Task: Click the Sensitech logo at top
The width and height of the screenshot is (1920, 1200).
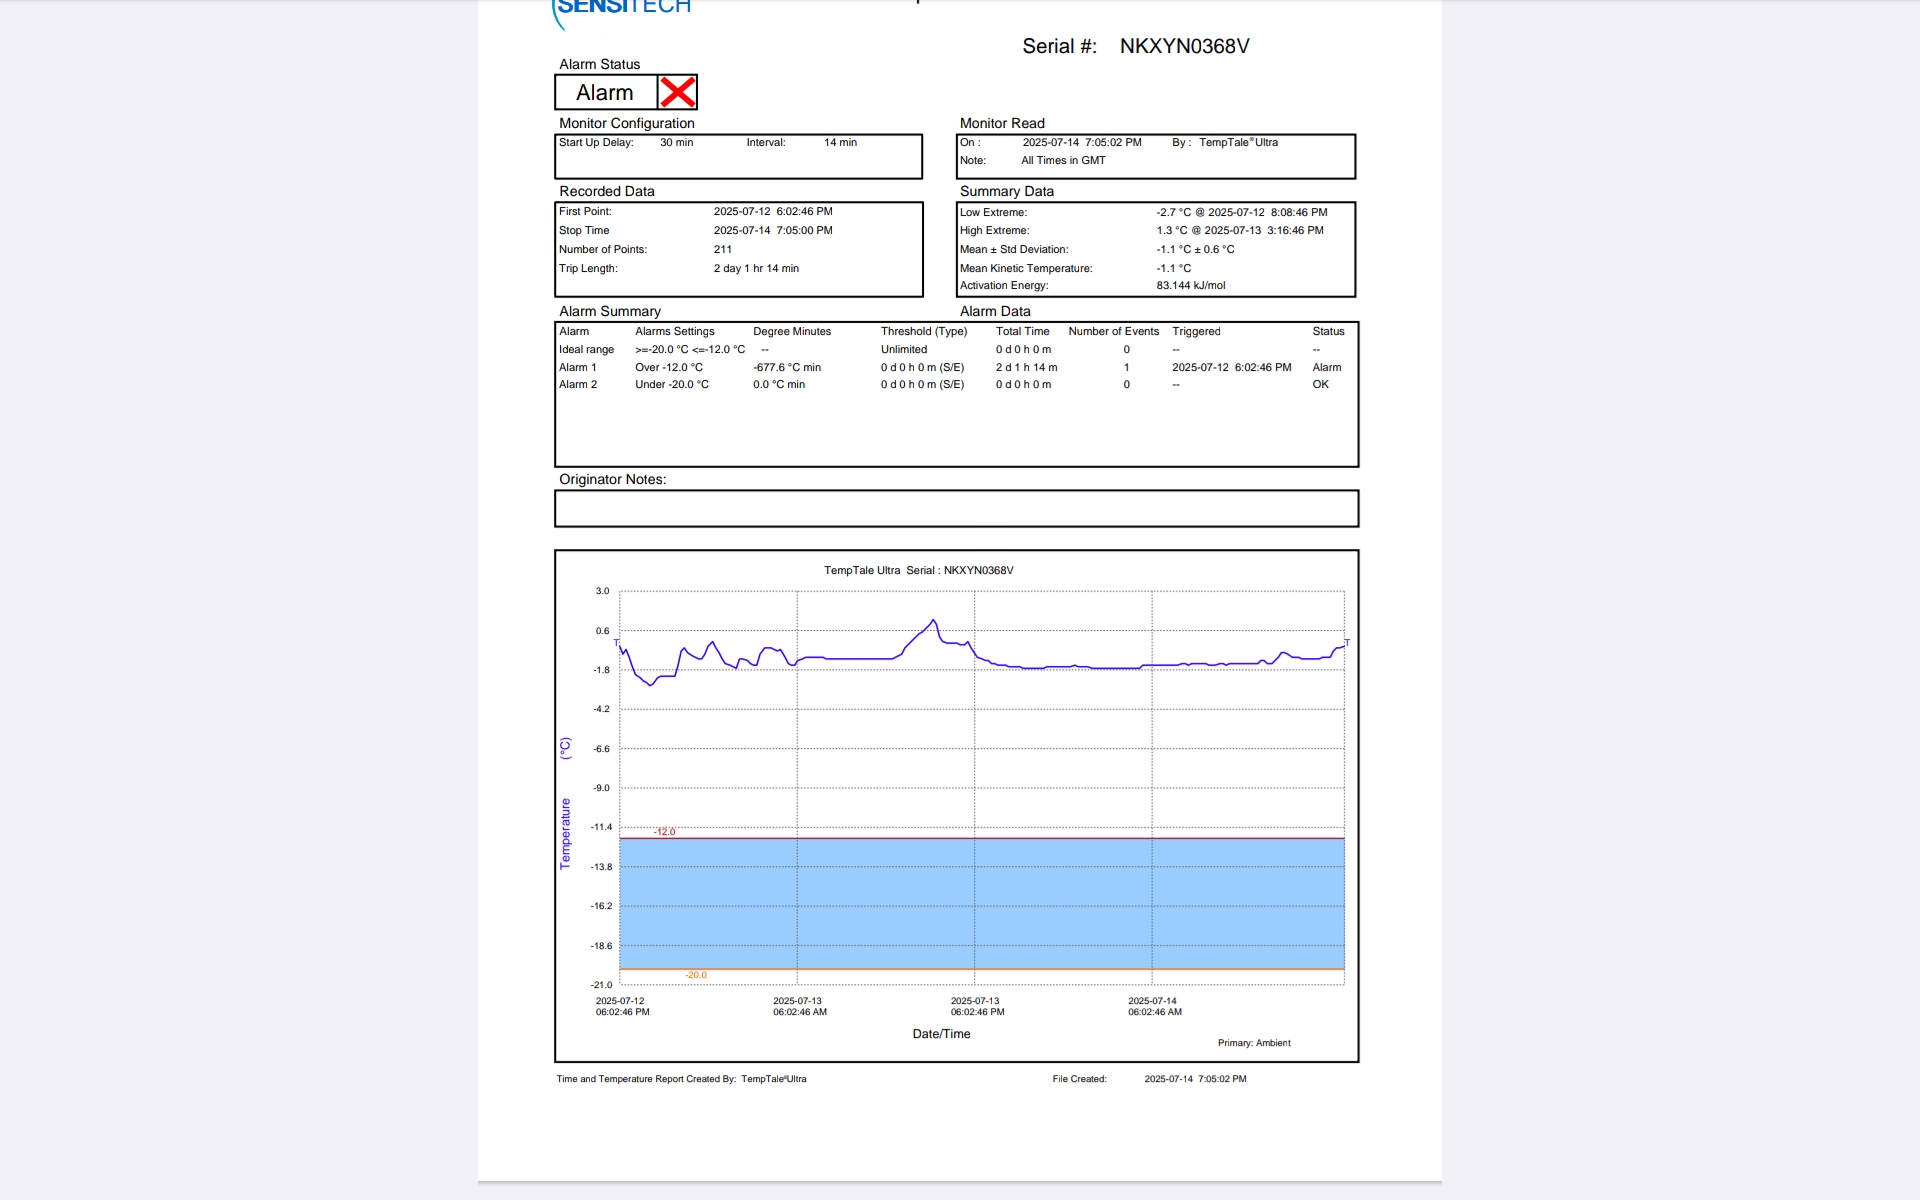Action: pyautogui.click(x=622, y=8)
